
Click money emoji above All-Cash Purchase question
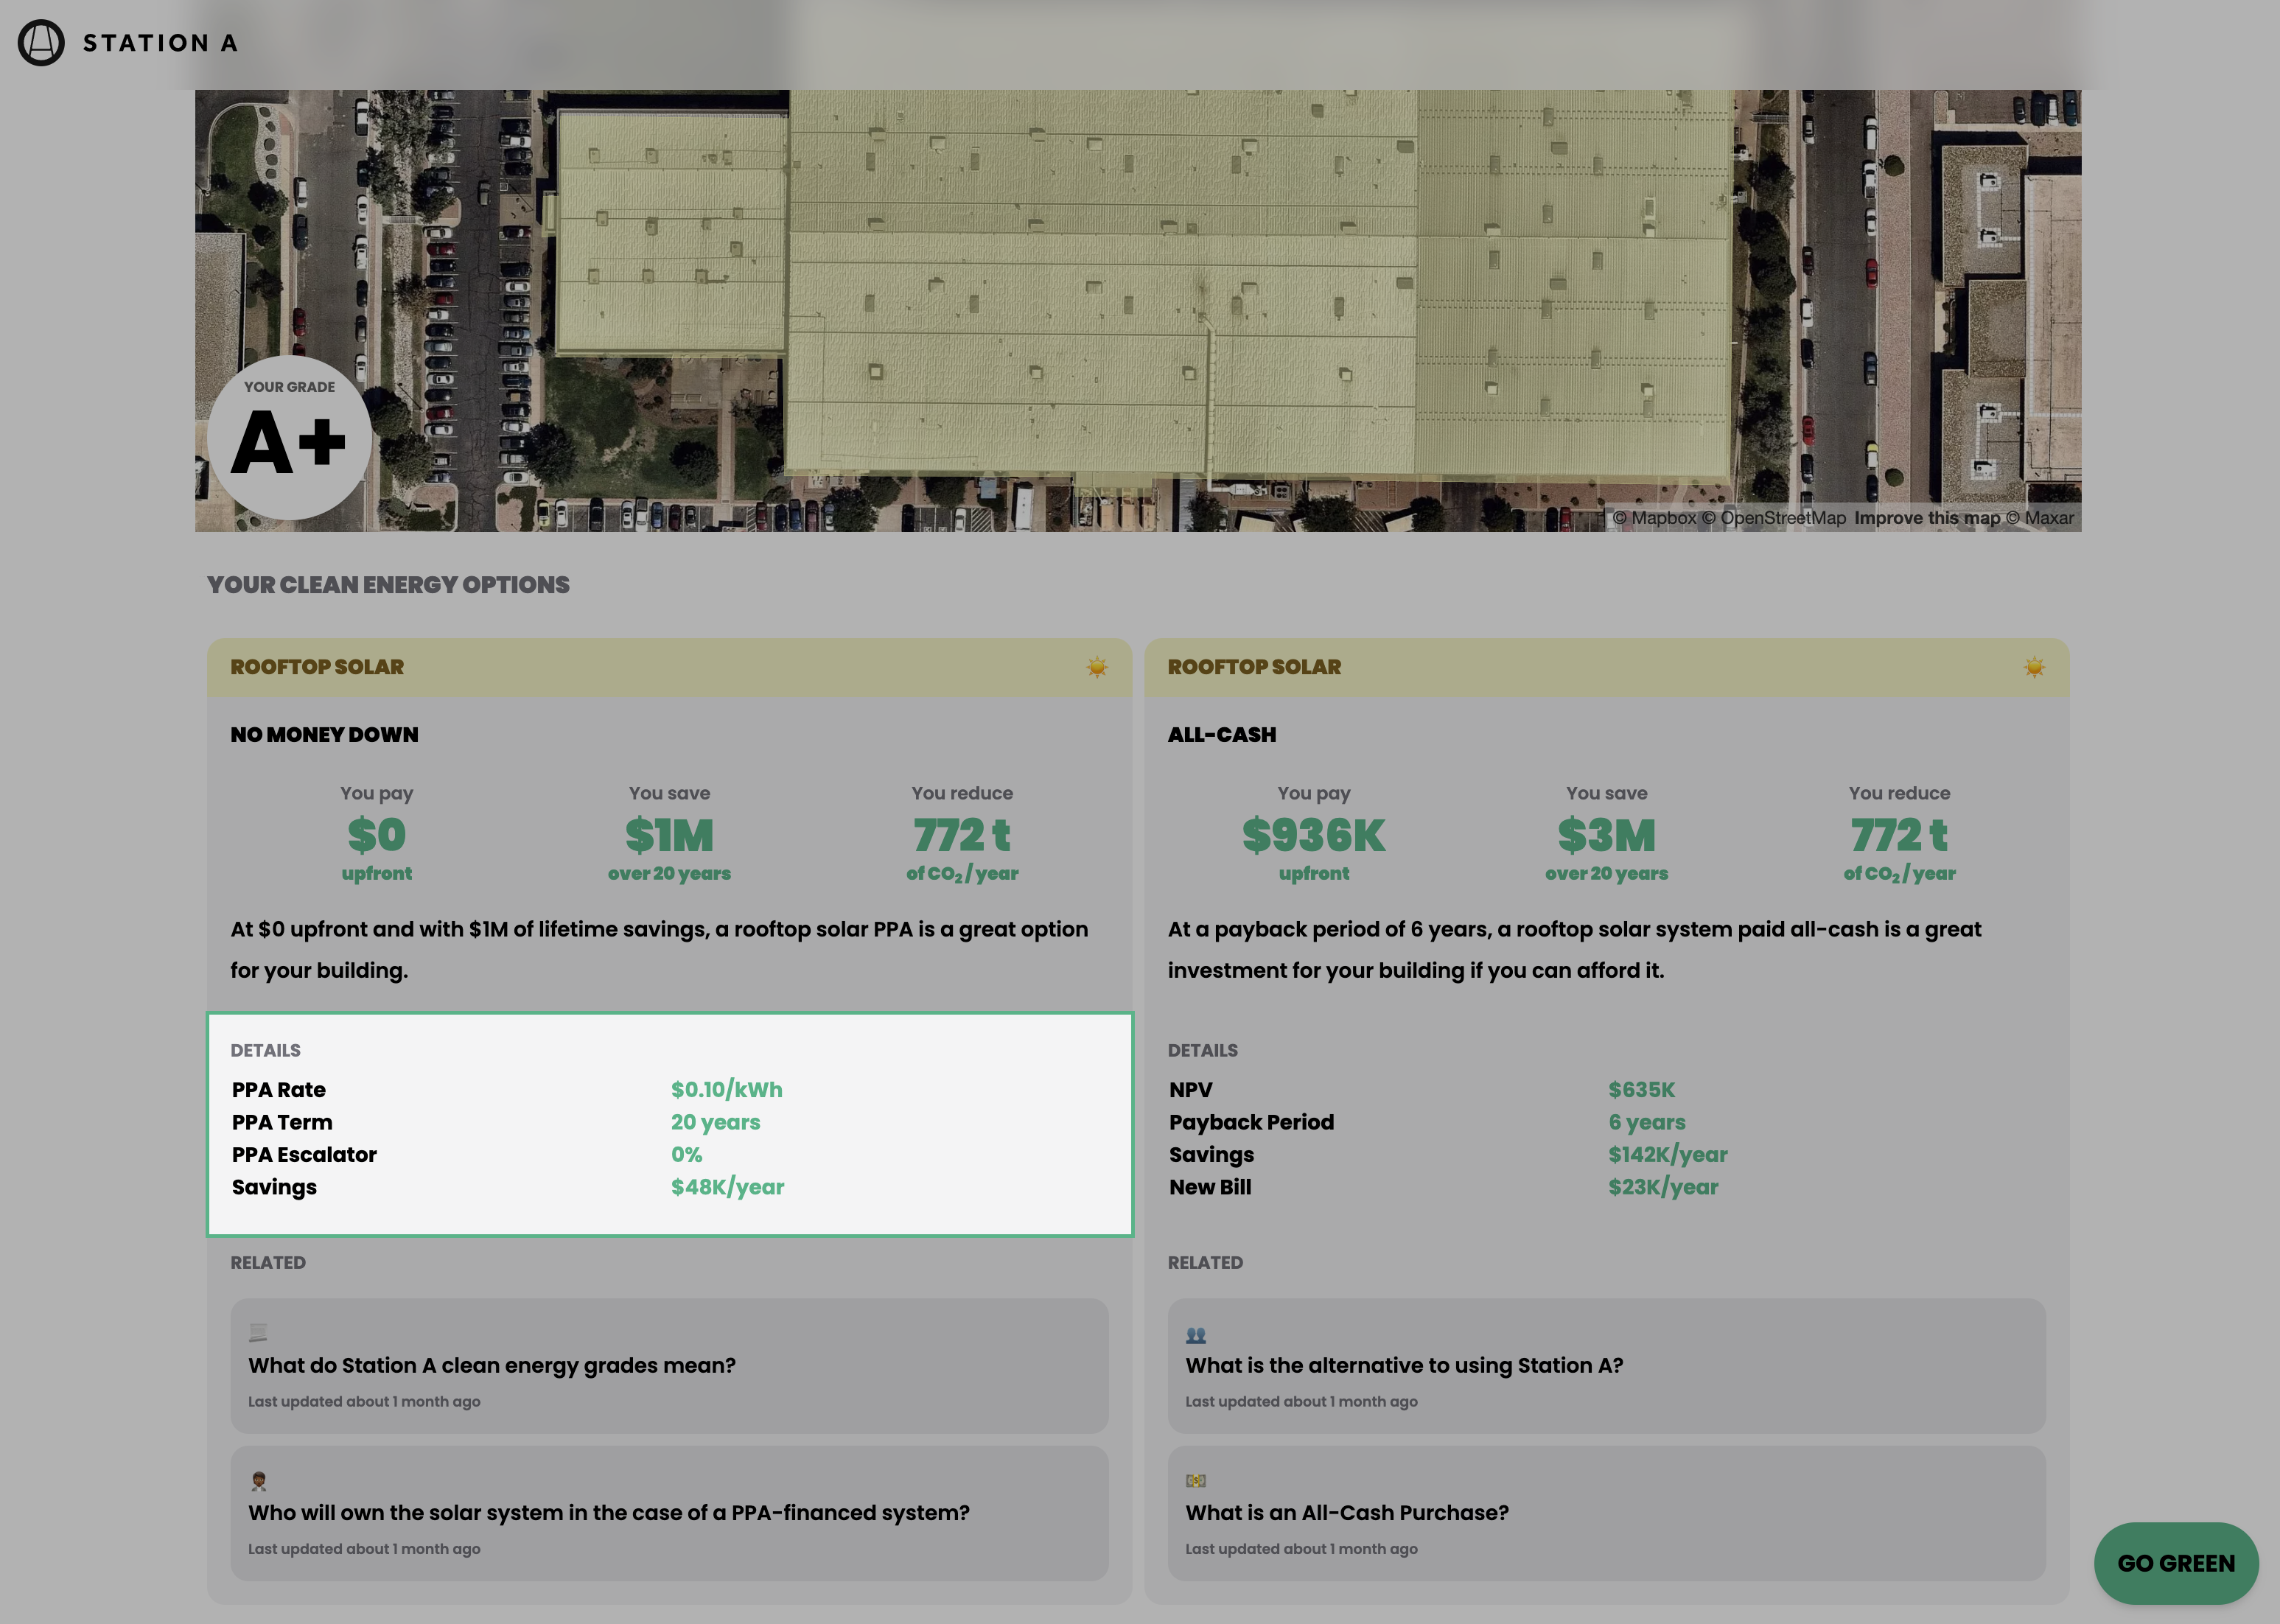1195,1480
